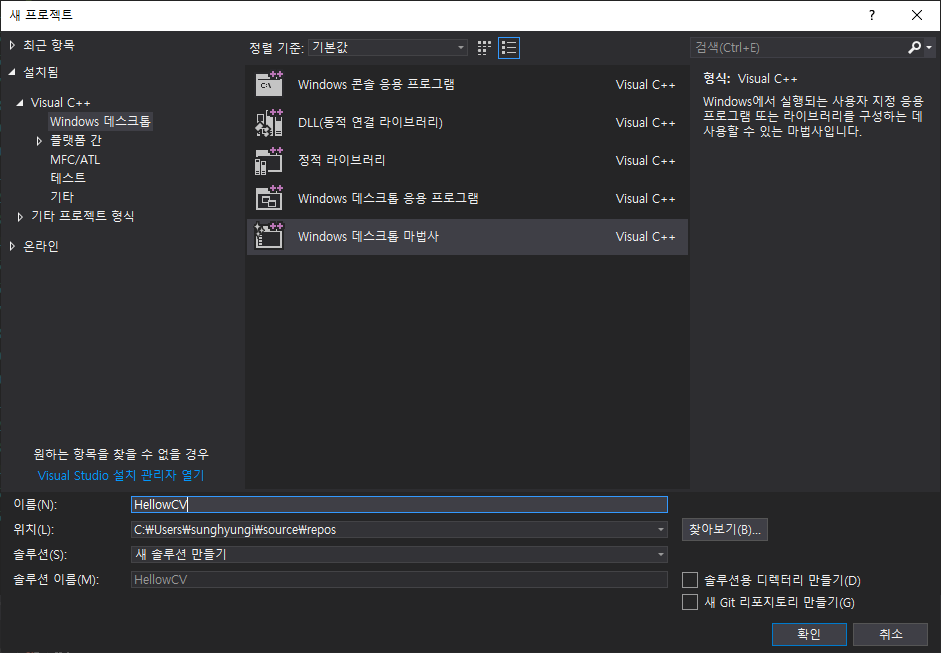Image resolution: width=941 pixels, height=653 pixels.
Task: Select 기타 category in the tree
Action: (62, 197)
